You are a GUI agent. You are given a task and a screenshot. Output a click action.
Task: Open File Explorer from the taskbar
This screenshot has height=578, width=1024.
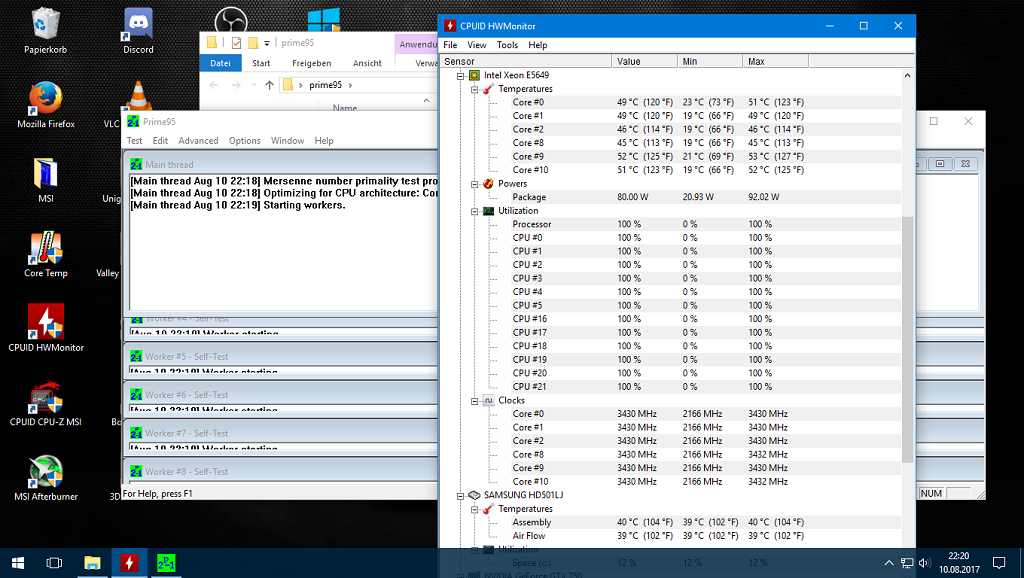point(92,562)
